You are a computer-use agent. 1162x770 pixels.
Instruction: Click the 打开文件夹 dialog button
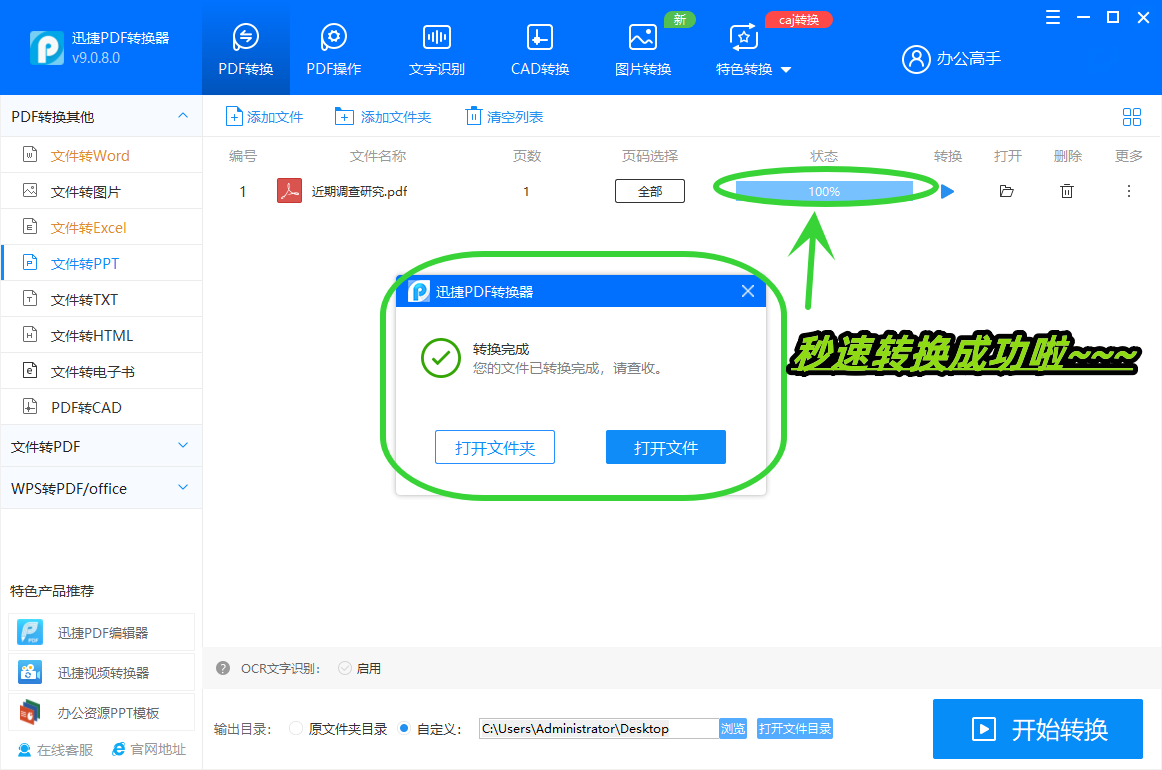click(494, 448)
